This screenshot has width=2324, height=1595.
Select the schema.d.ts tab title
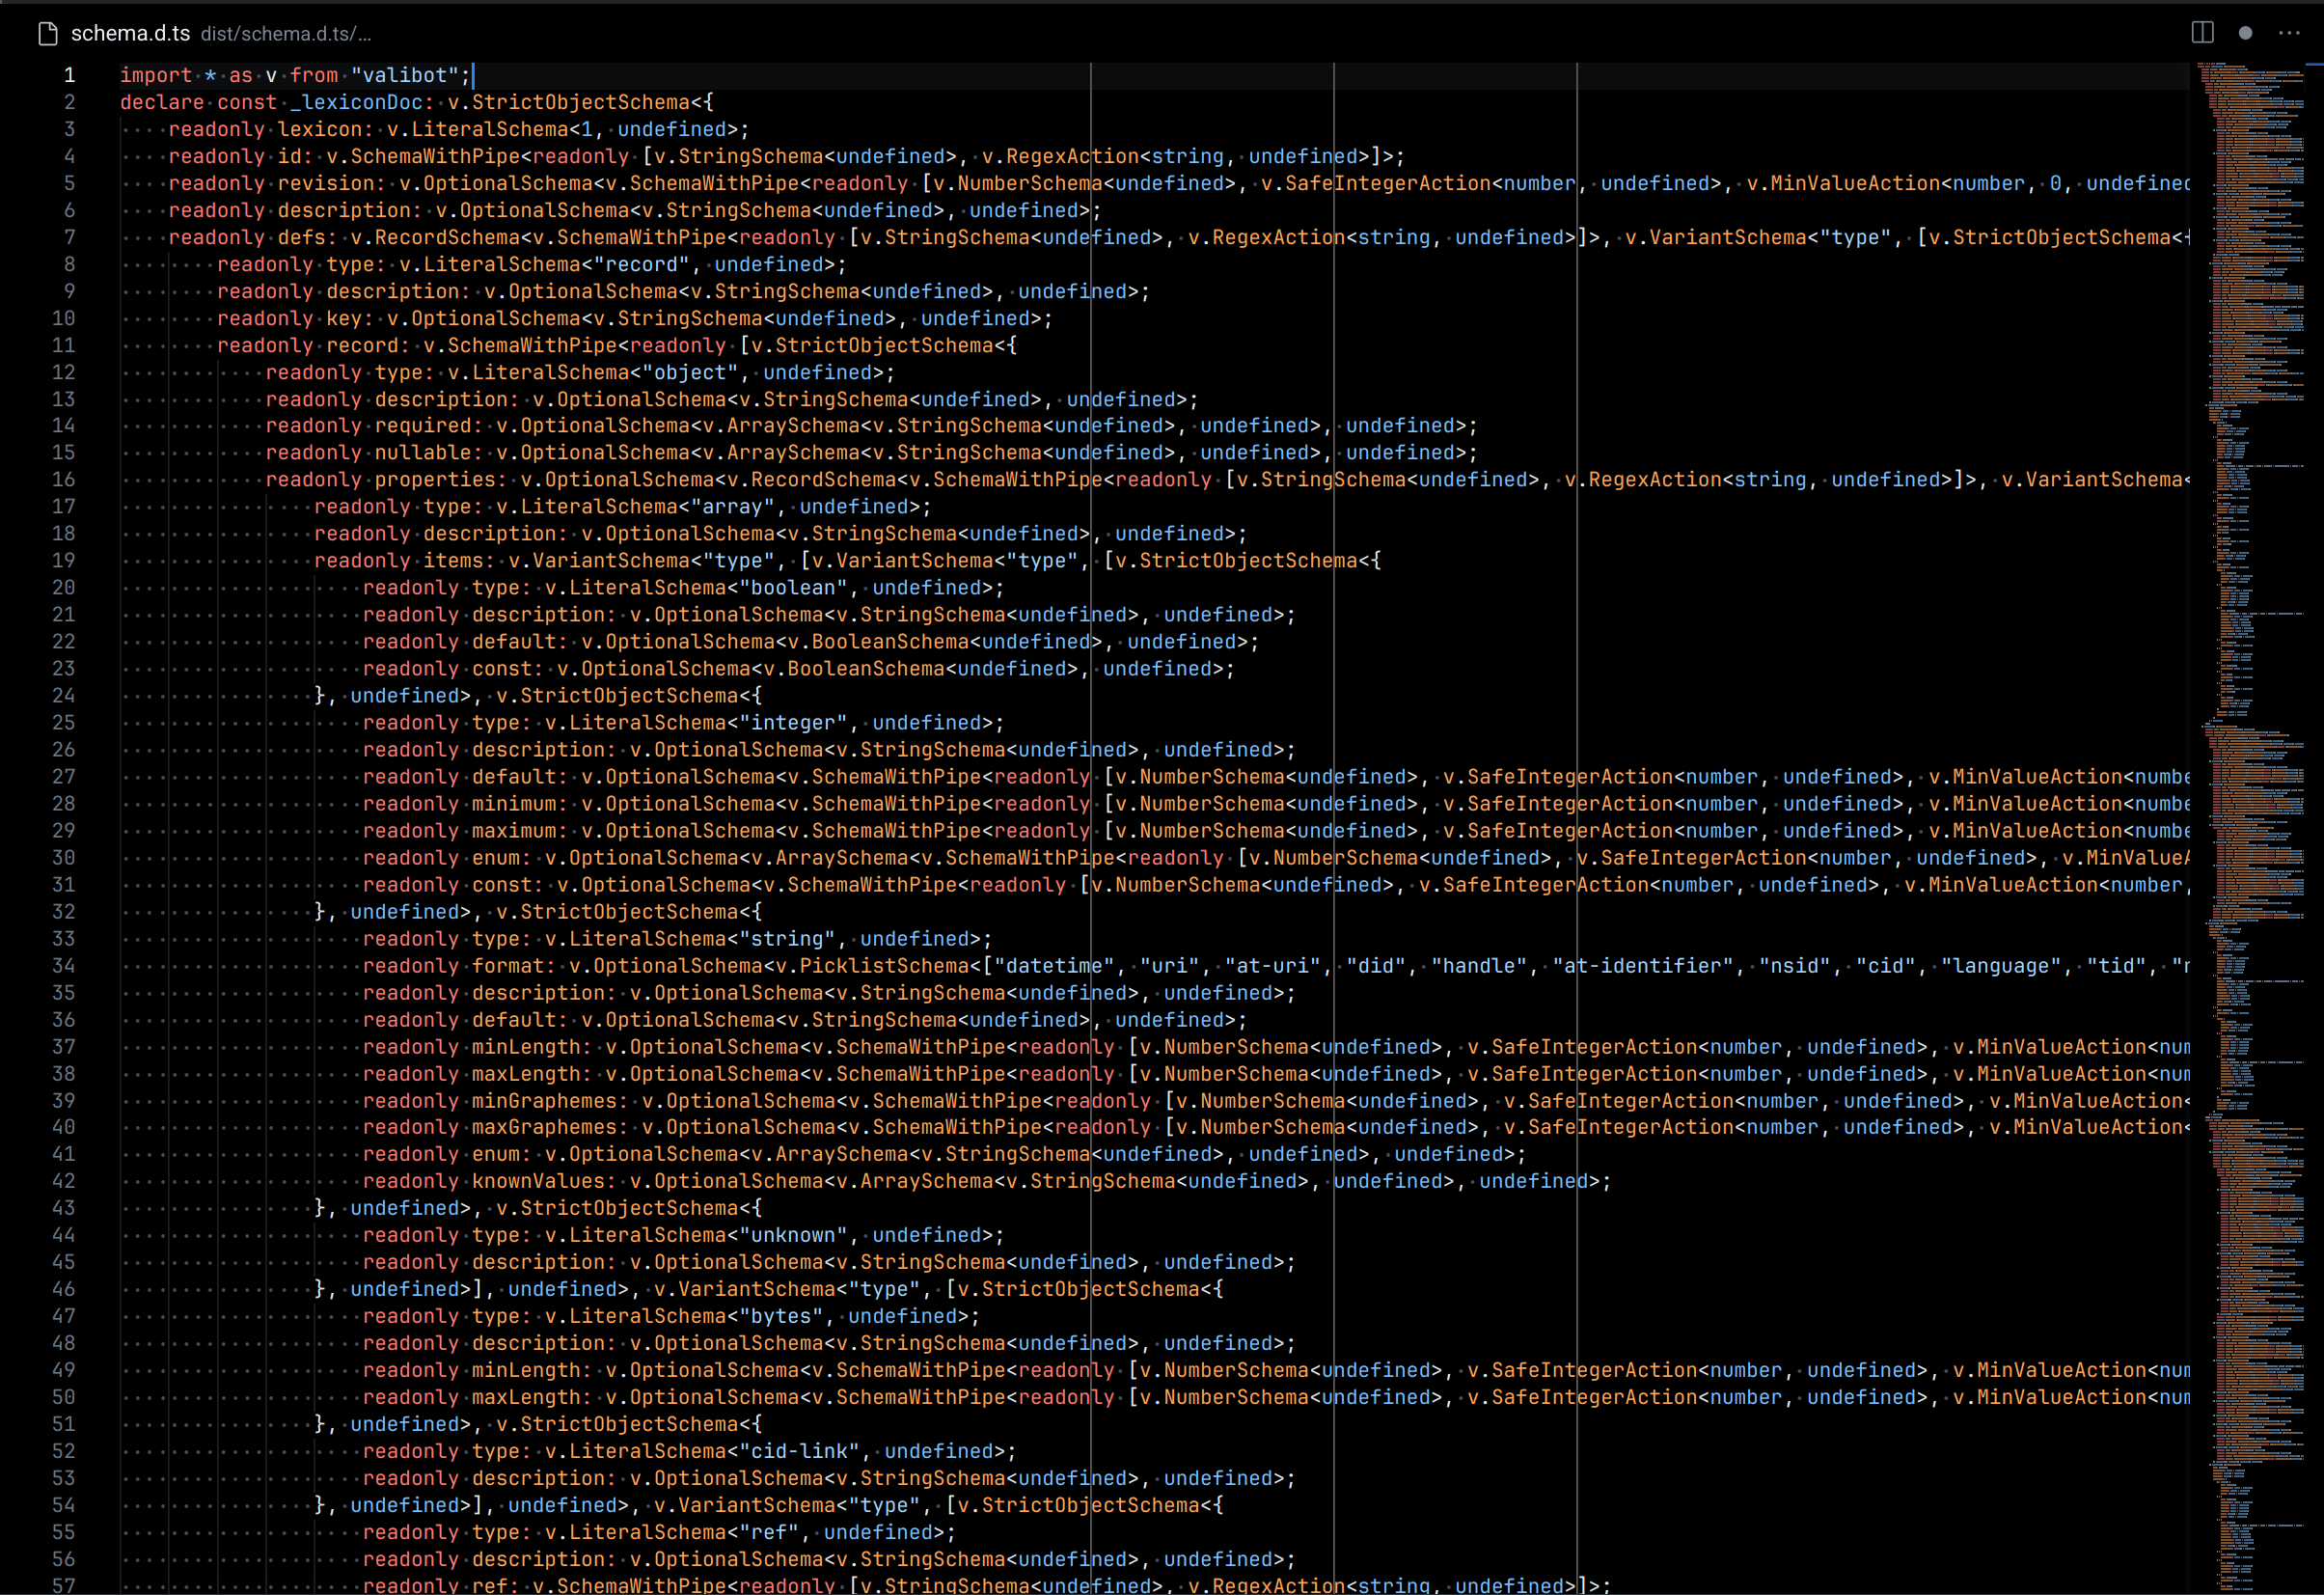pos(130,34)
